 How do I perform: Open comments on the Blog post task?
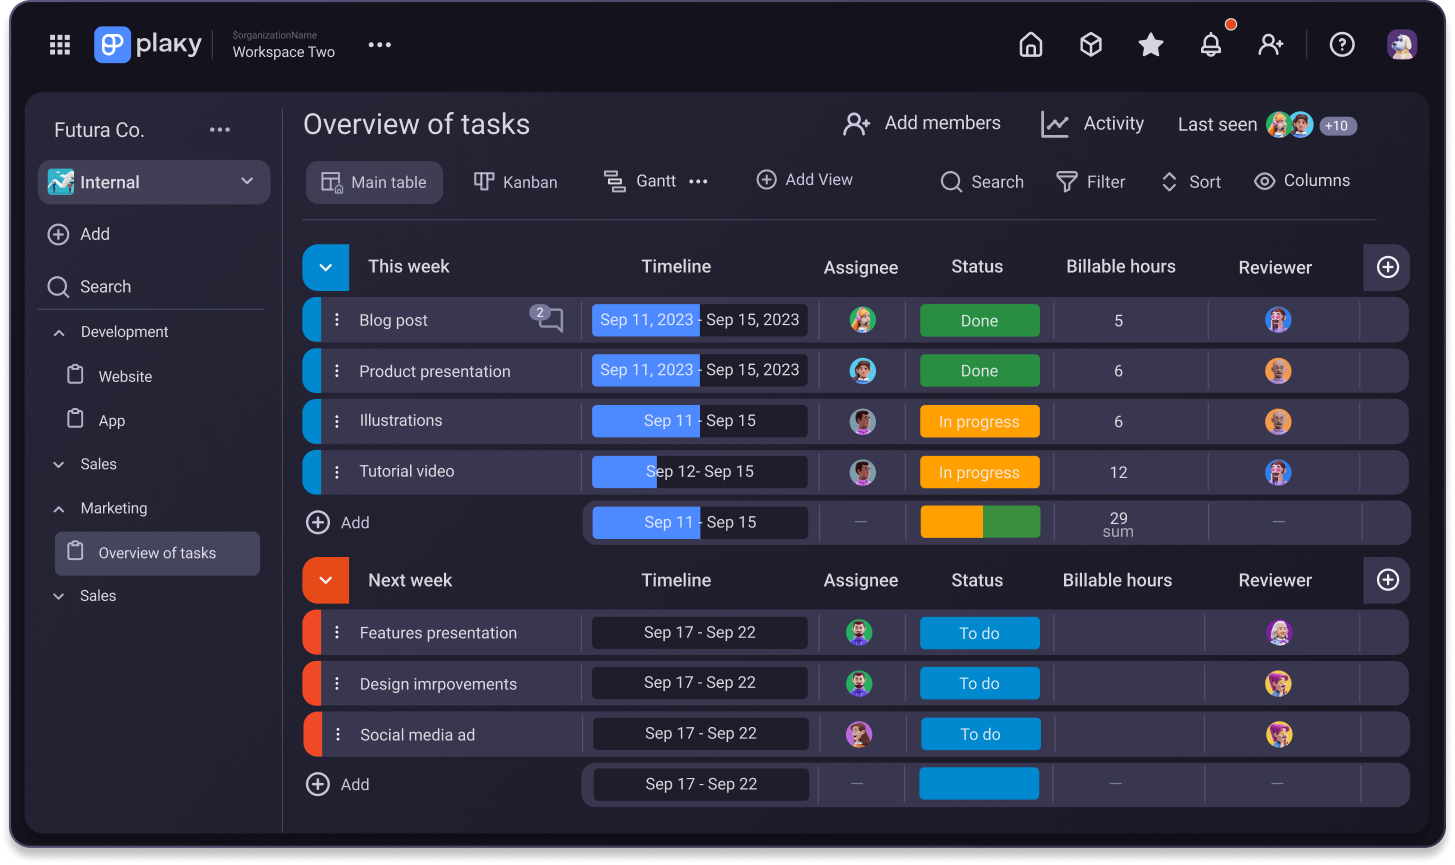(x=547, y=318)
